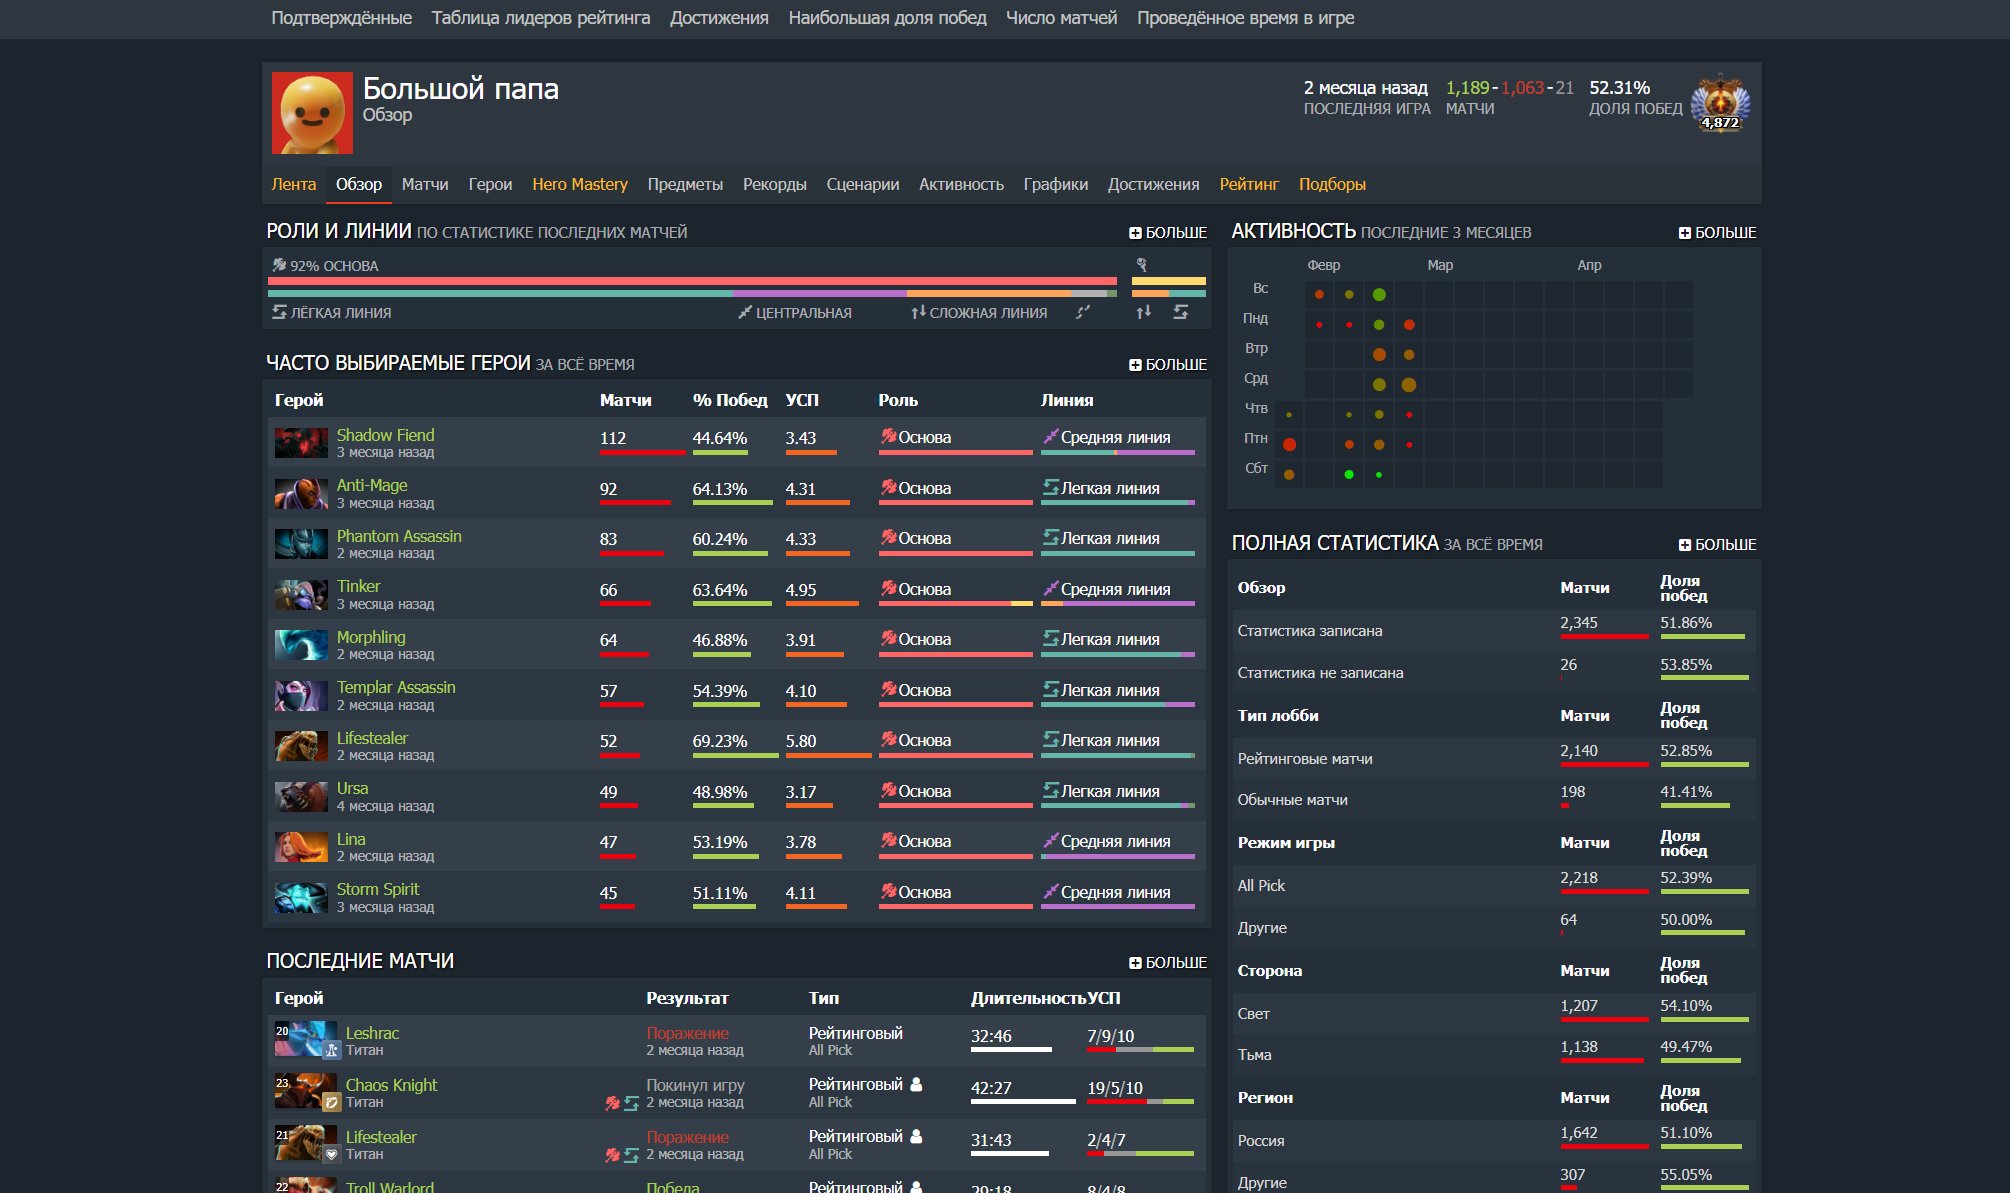
Task: Click the large red Friday activity dot
Action: pyautogui.click(x=1289, y=444)
